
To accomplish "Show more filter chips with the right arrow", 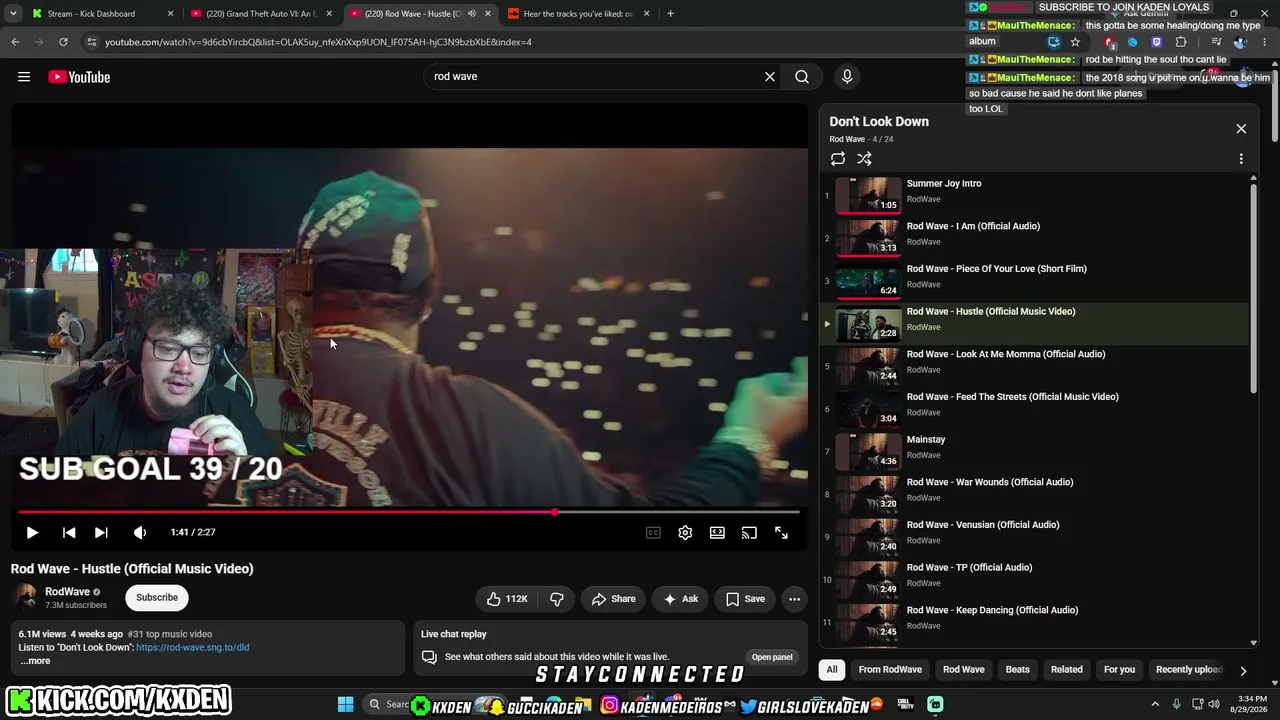I will pyautogui.click(x=1243, y=671).
